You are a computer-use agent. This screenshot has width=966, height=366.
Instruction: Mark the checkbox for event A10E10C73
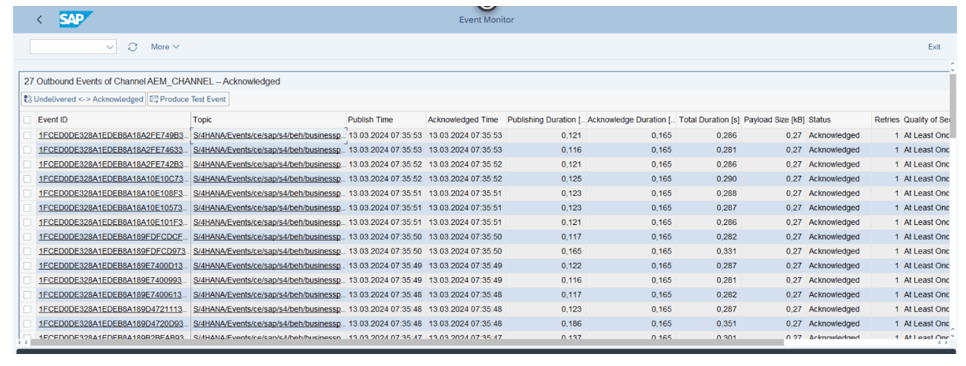coord(27,179)
